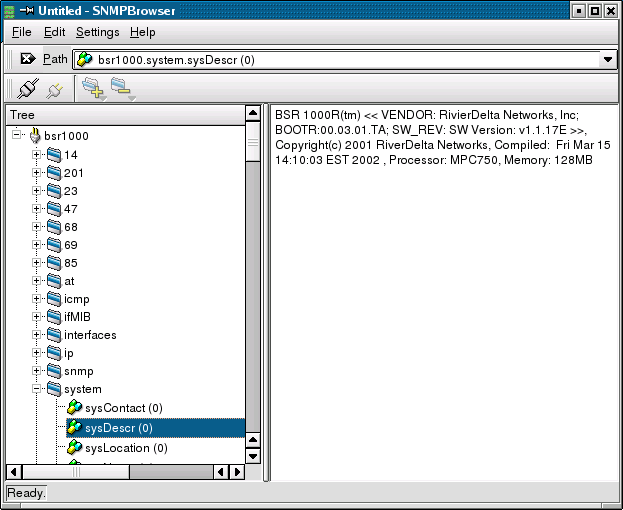Click the "bsr1000" root label
This screenshot has height=510, width=623.
pyautogui.click(x=66, y=136)
